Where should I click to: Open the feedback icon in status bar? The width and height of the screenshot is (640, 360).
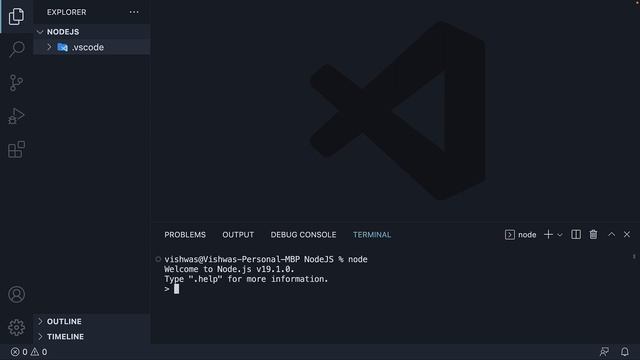[x=604, y=351]
